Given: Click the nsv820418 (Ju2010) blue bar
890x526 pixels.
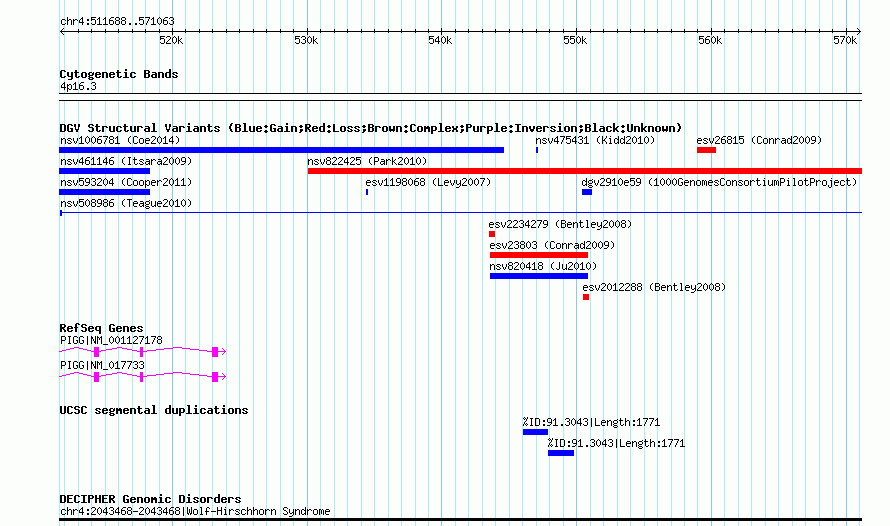Looking at the screenshot, I should point(539,276).
